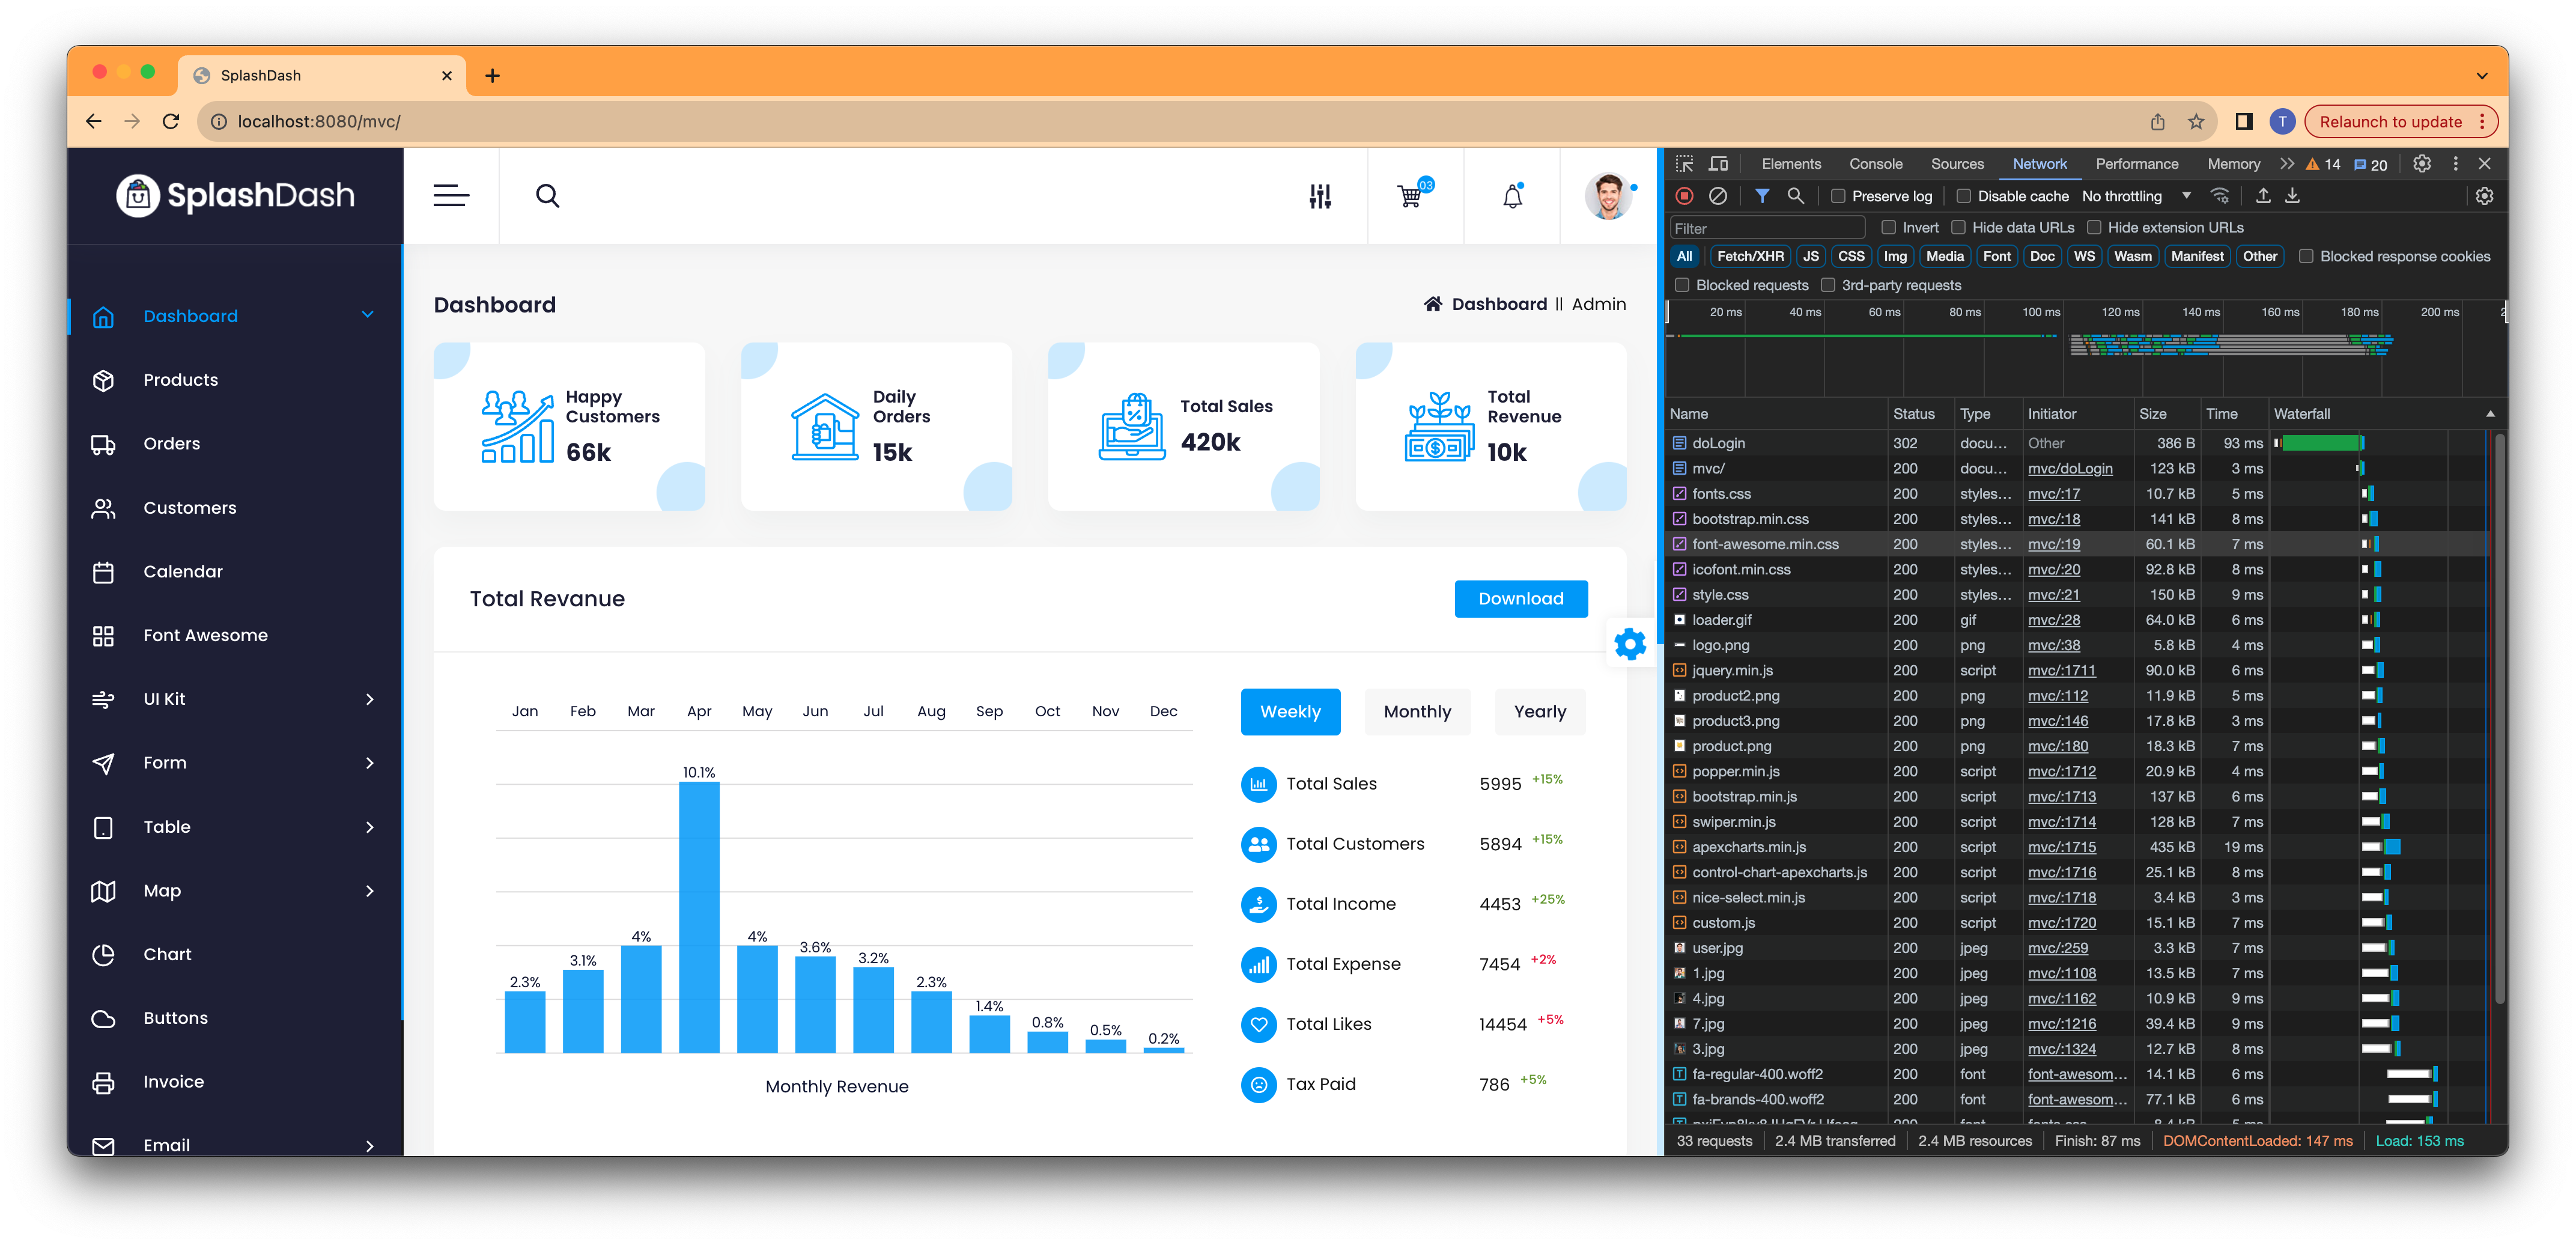The image size is (2576, 1245).
Task: Open the notification bell icon
Action: pyautogui.click(x=1512, y=196)
